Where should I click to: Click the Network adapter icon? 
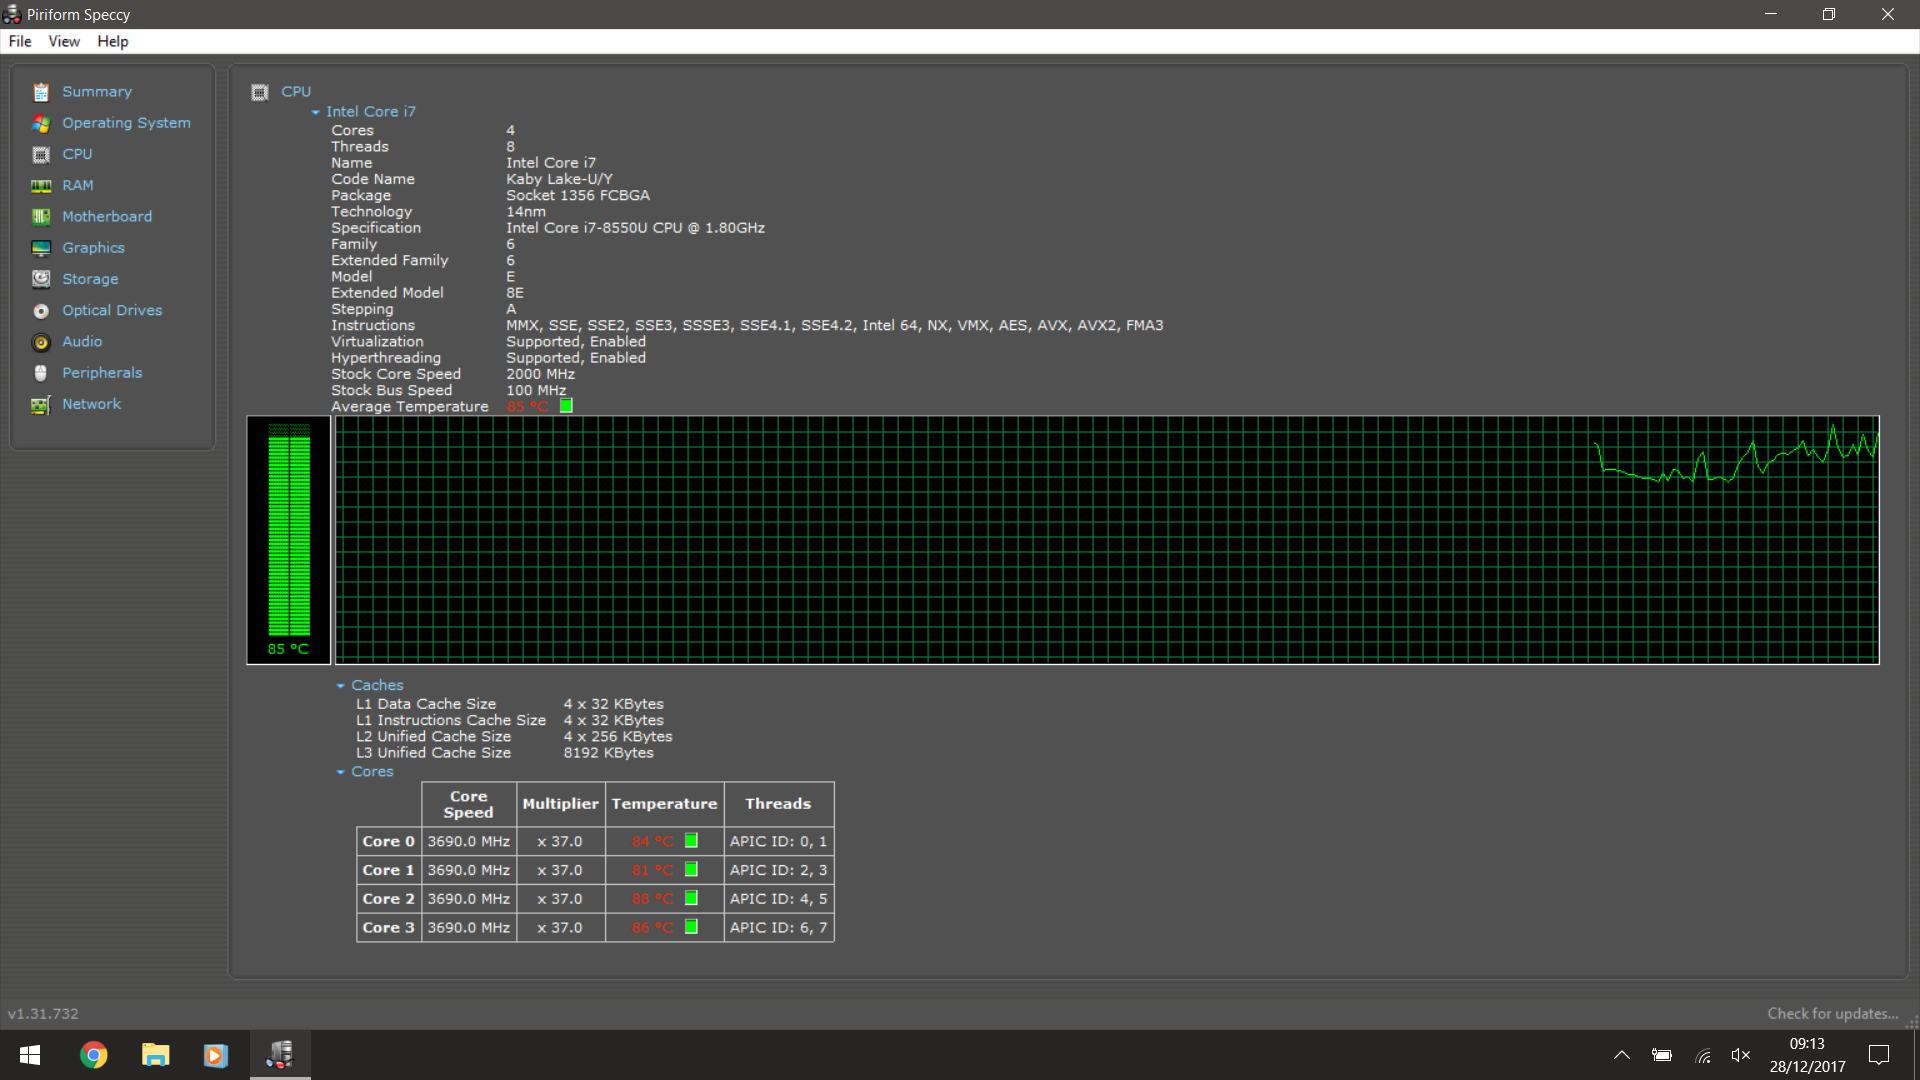41,405
